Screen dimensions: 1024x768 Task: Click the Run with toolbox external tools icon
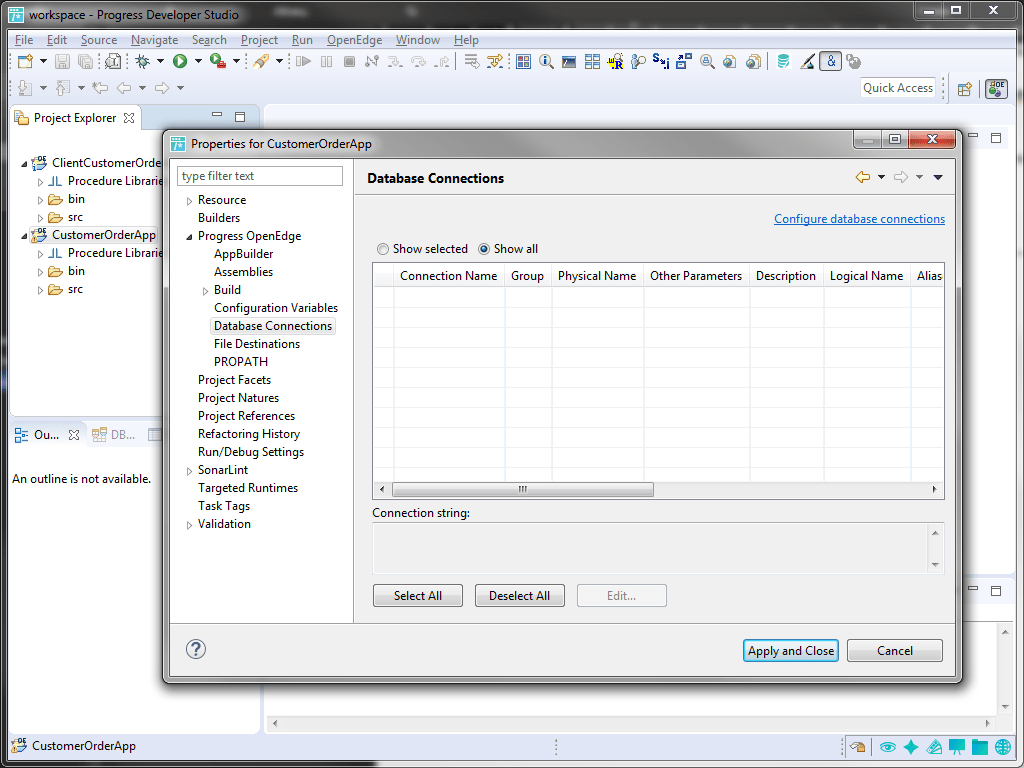pyautogui.click(x=217, y=61)
